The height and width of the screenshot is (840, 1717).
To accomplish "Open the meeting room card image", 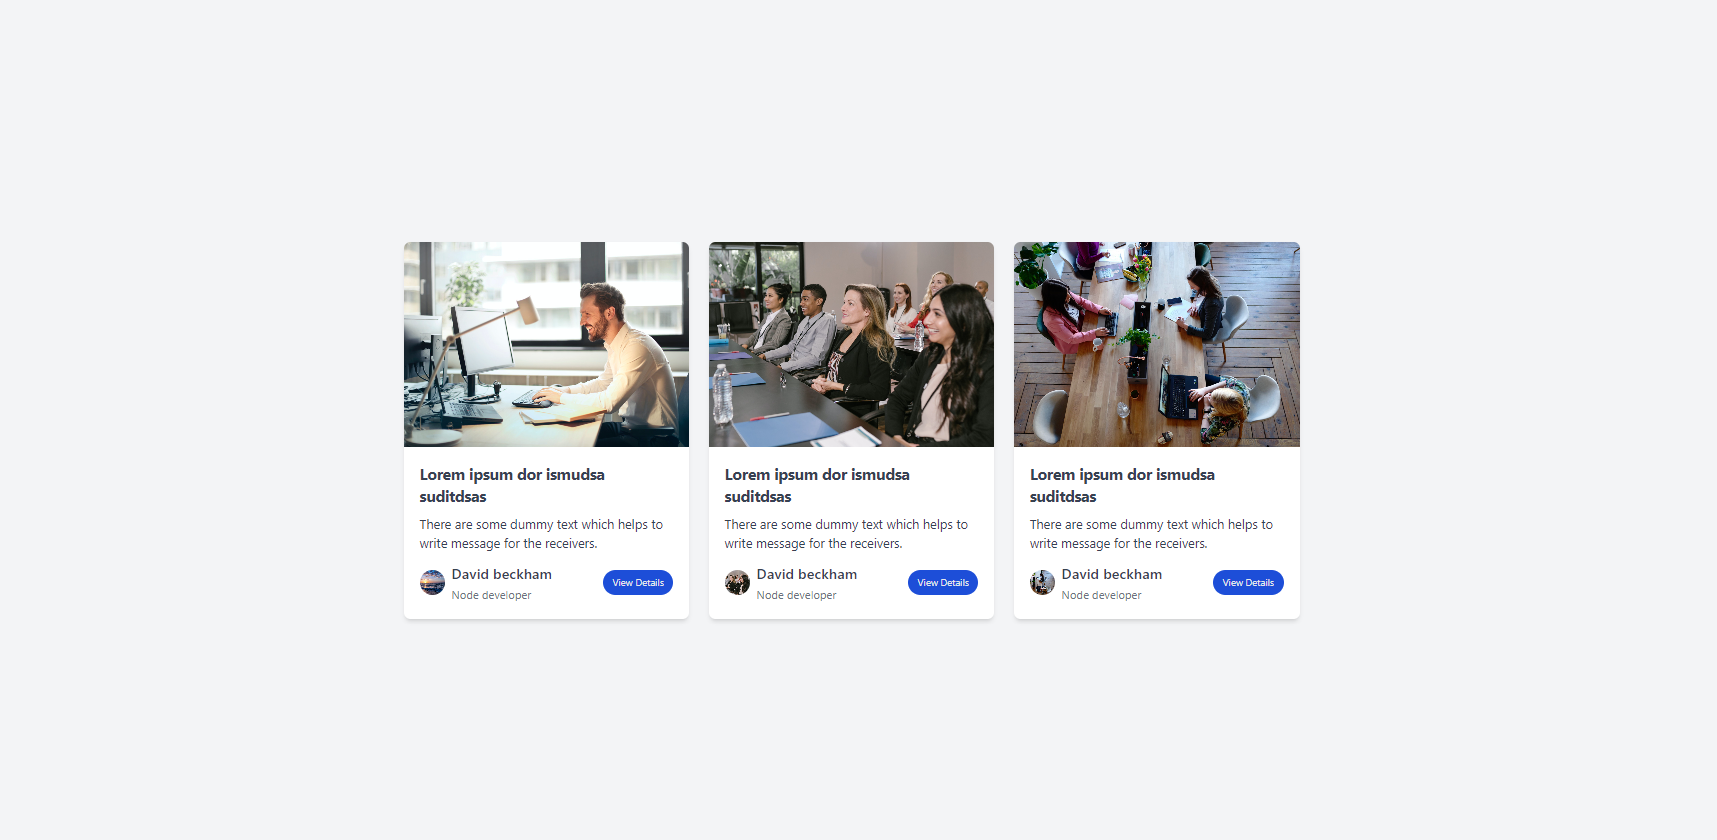I will click(x=851, y=344).
